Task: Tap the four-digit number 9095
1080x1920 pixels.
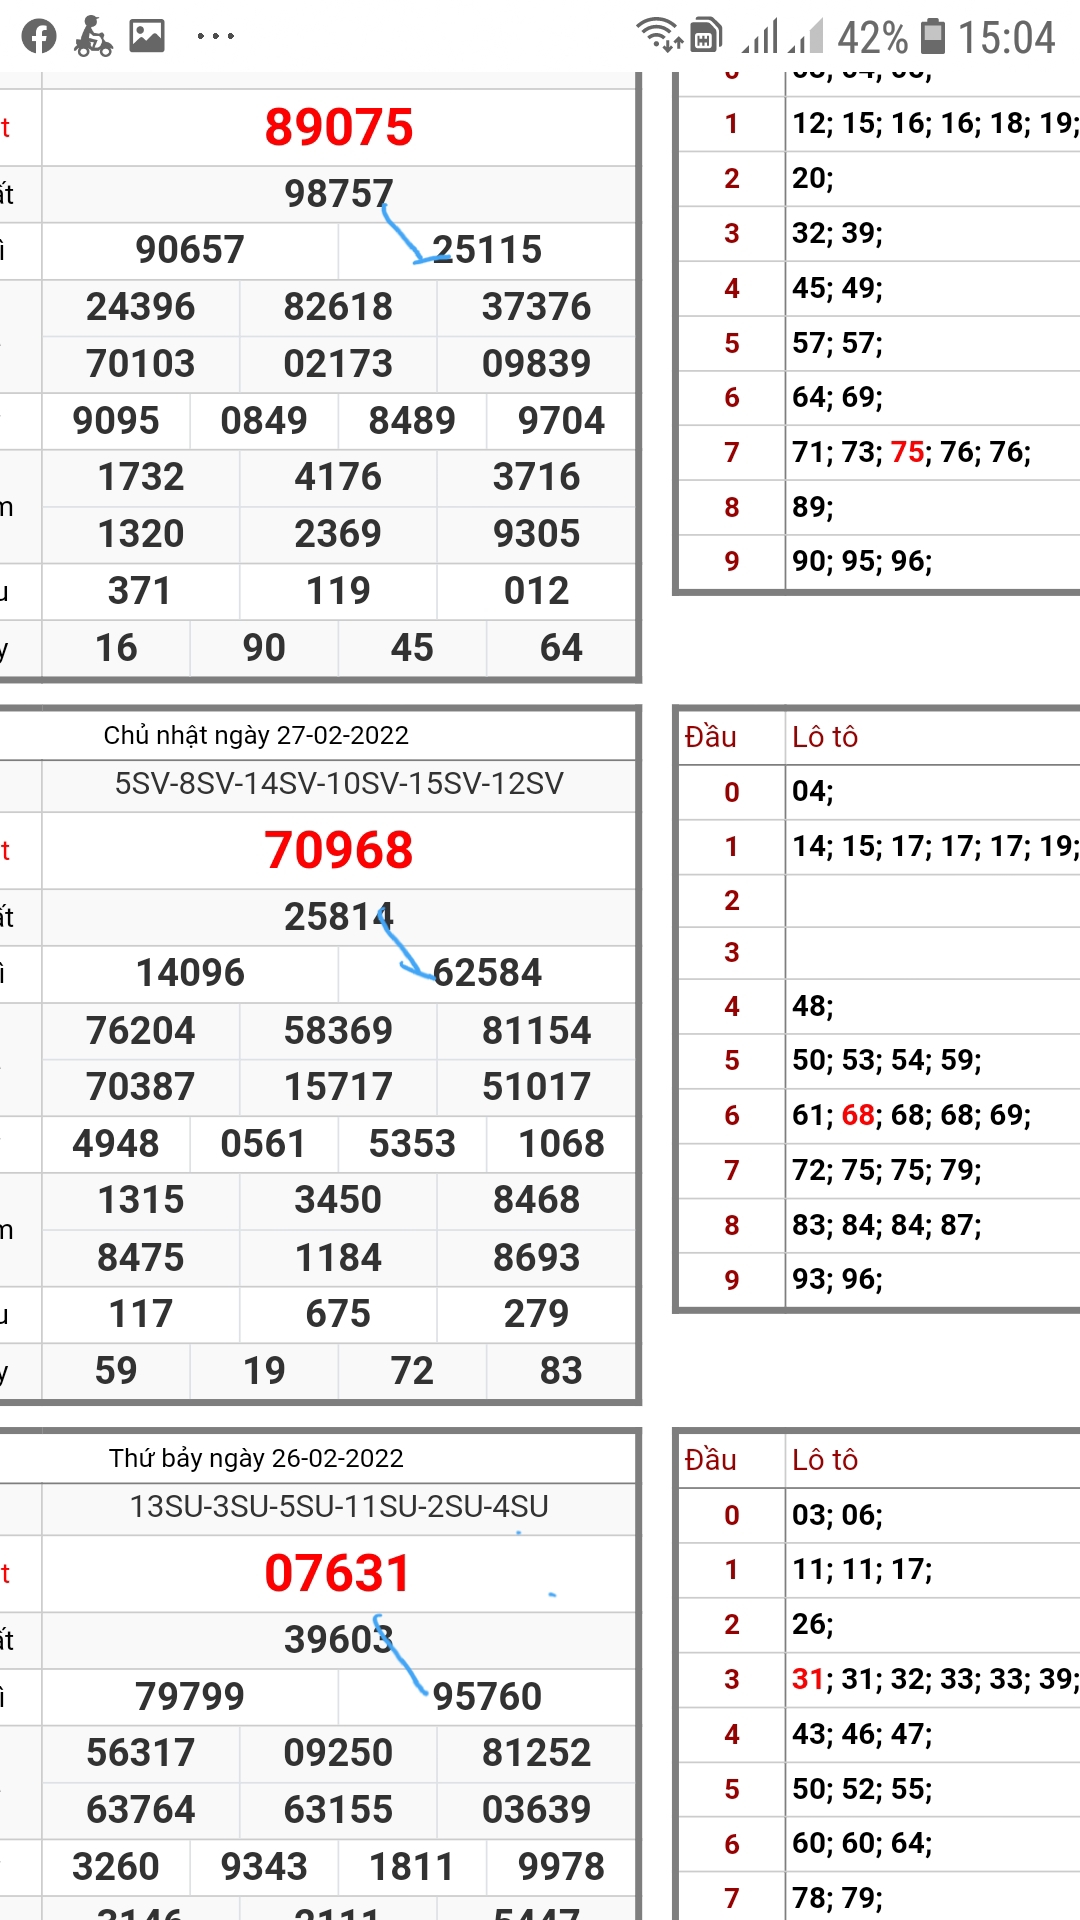Action: [x=116, y=421]
